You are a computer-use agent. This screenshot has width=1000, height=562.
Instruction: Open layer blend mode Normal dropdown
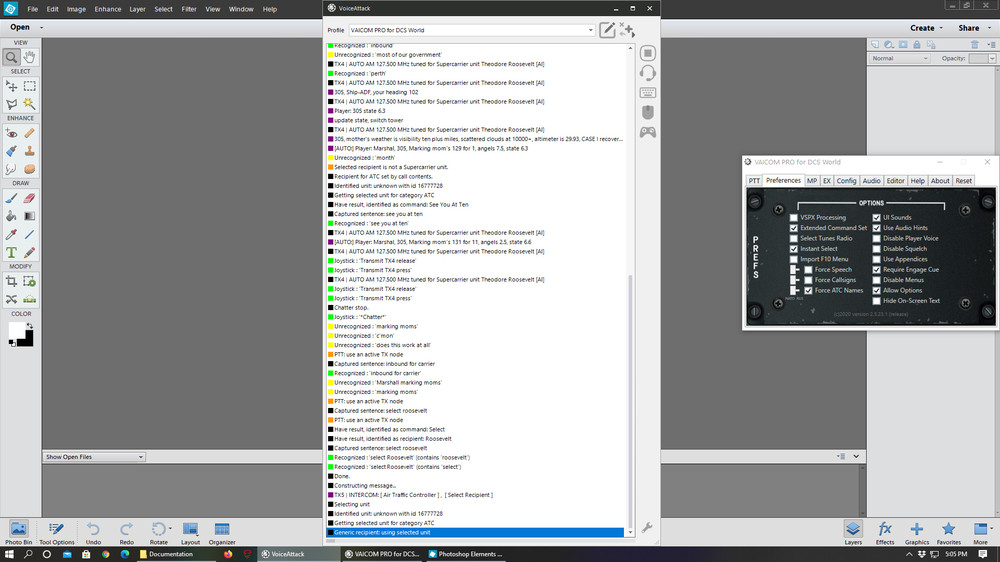click(x=899, y=58)
